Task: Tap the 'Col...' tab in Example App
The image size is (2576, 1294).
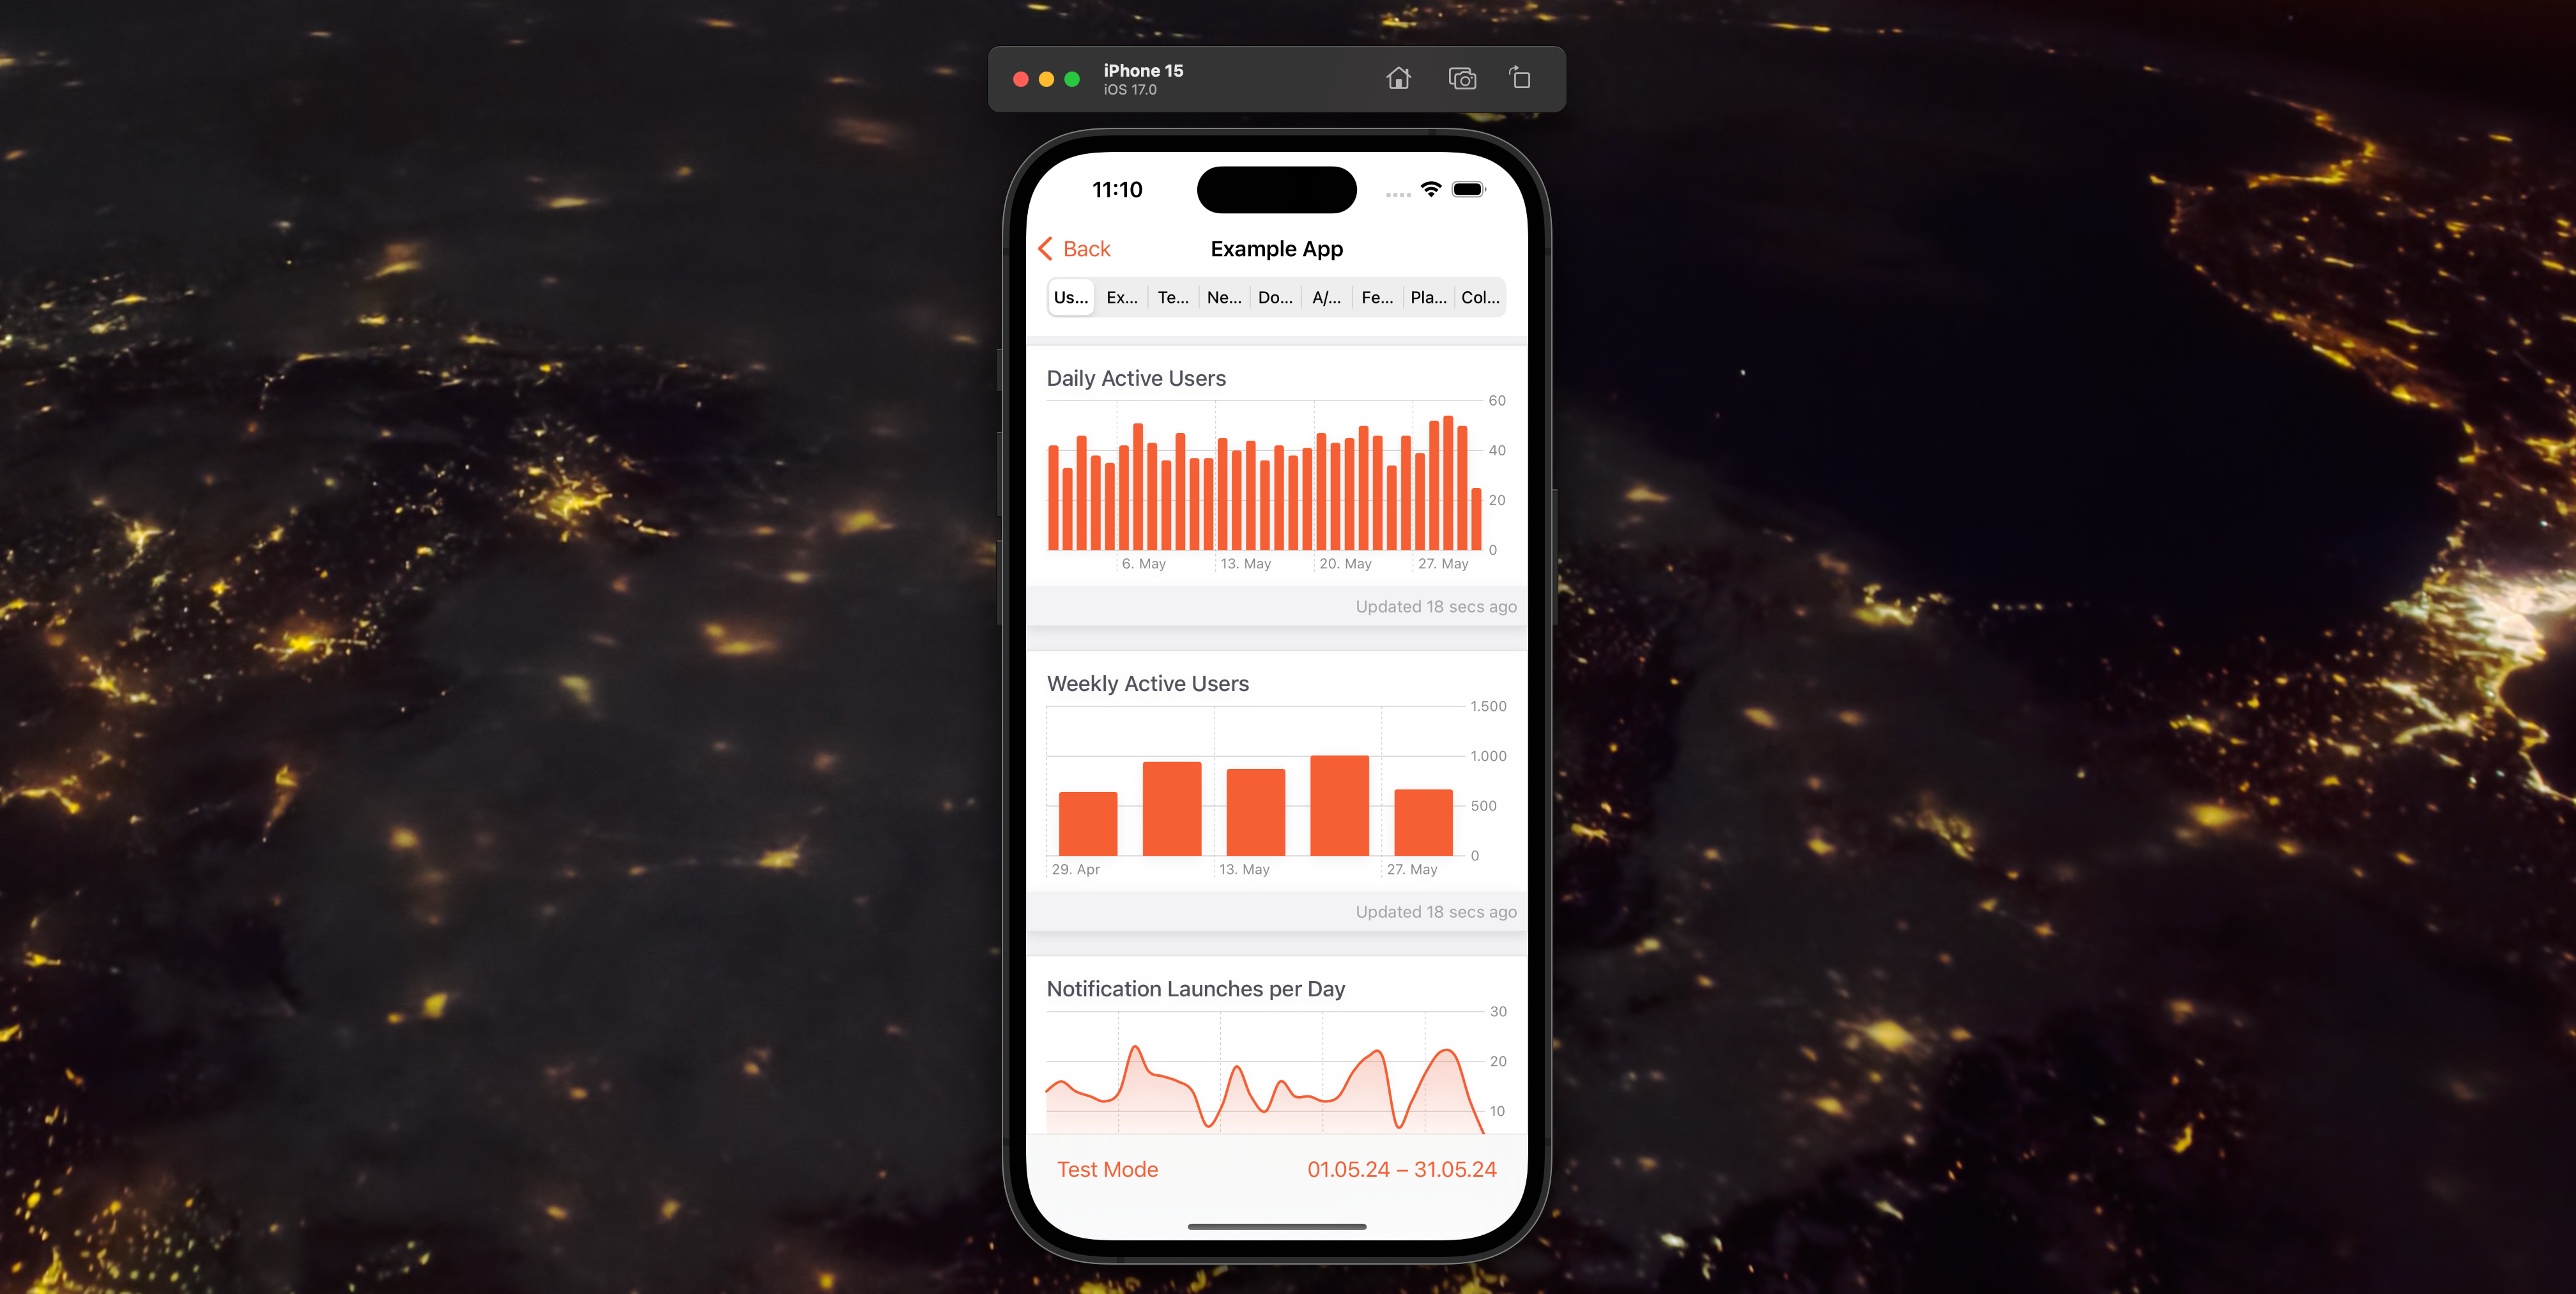Action: (x=1480, y=299)
